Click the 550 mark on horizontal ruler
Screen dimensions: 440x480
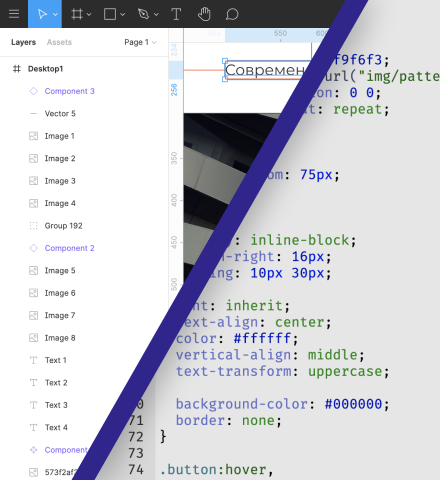tap(280, 33)
